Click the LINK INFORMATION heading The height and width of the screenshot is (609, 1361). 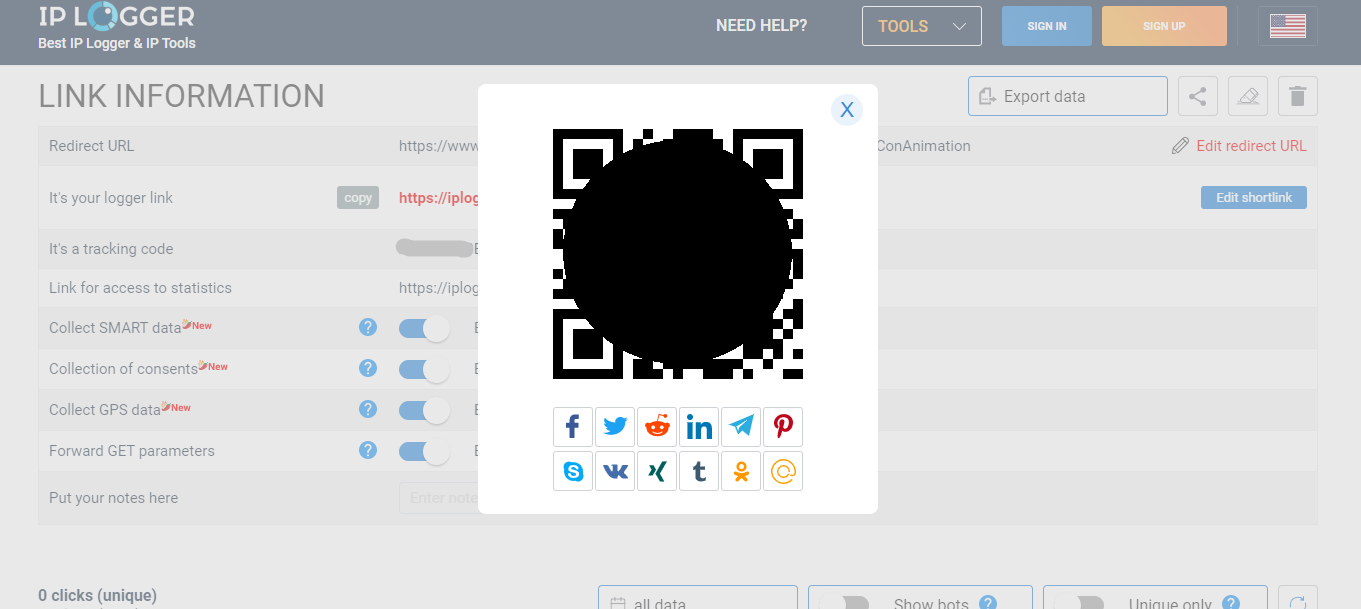(x=182, y=96)
